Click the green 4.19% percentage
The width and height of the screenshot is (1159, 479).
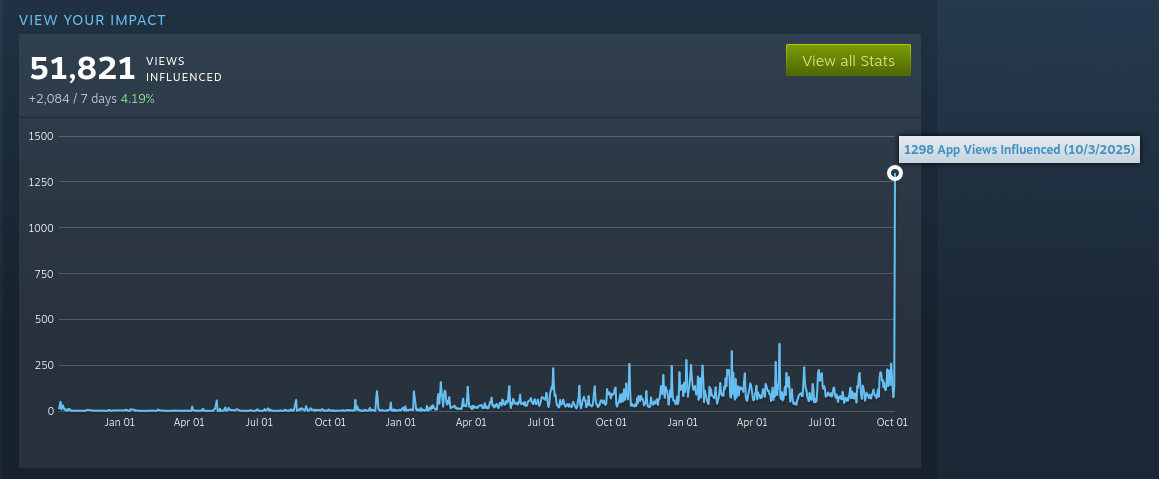coord(137,98)
